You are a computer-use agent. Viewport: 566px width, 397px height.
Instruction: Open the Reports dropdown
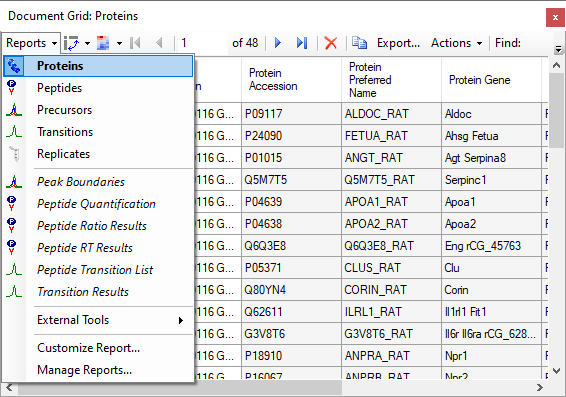(x=31, y=43)
